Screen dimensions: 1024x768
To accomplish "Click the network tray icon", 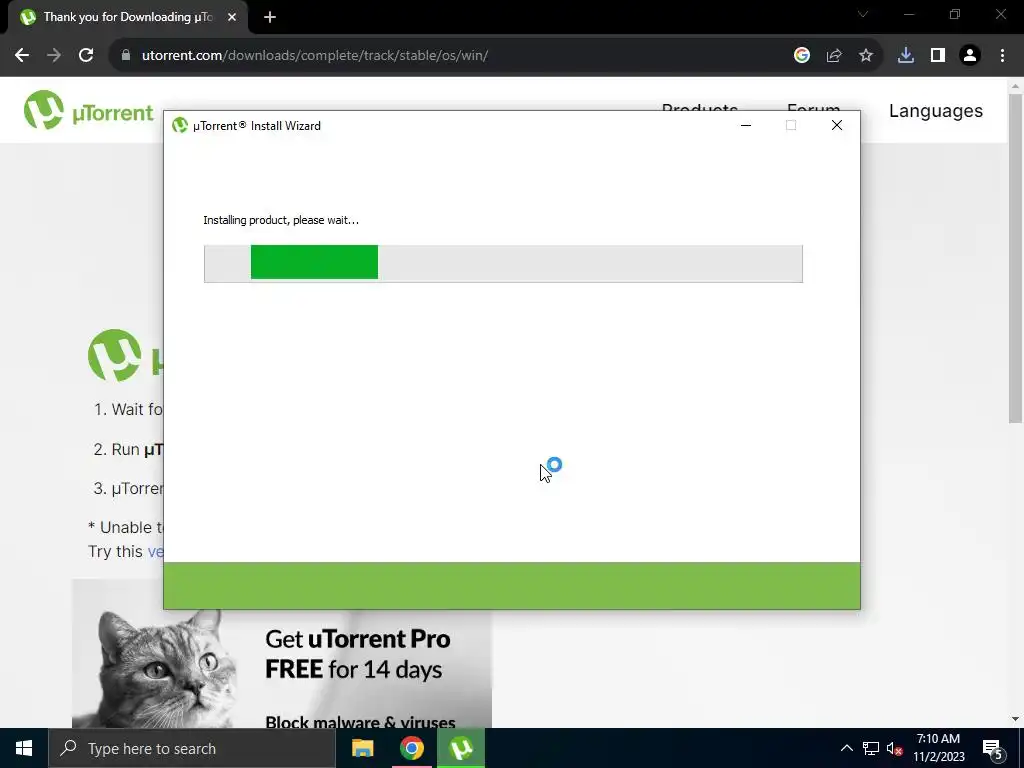I will (x=871, y=748).
